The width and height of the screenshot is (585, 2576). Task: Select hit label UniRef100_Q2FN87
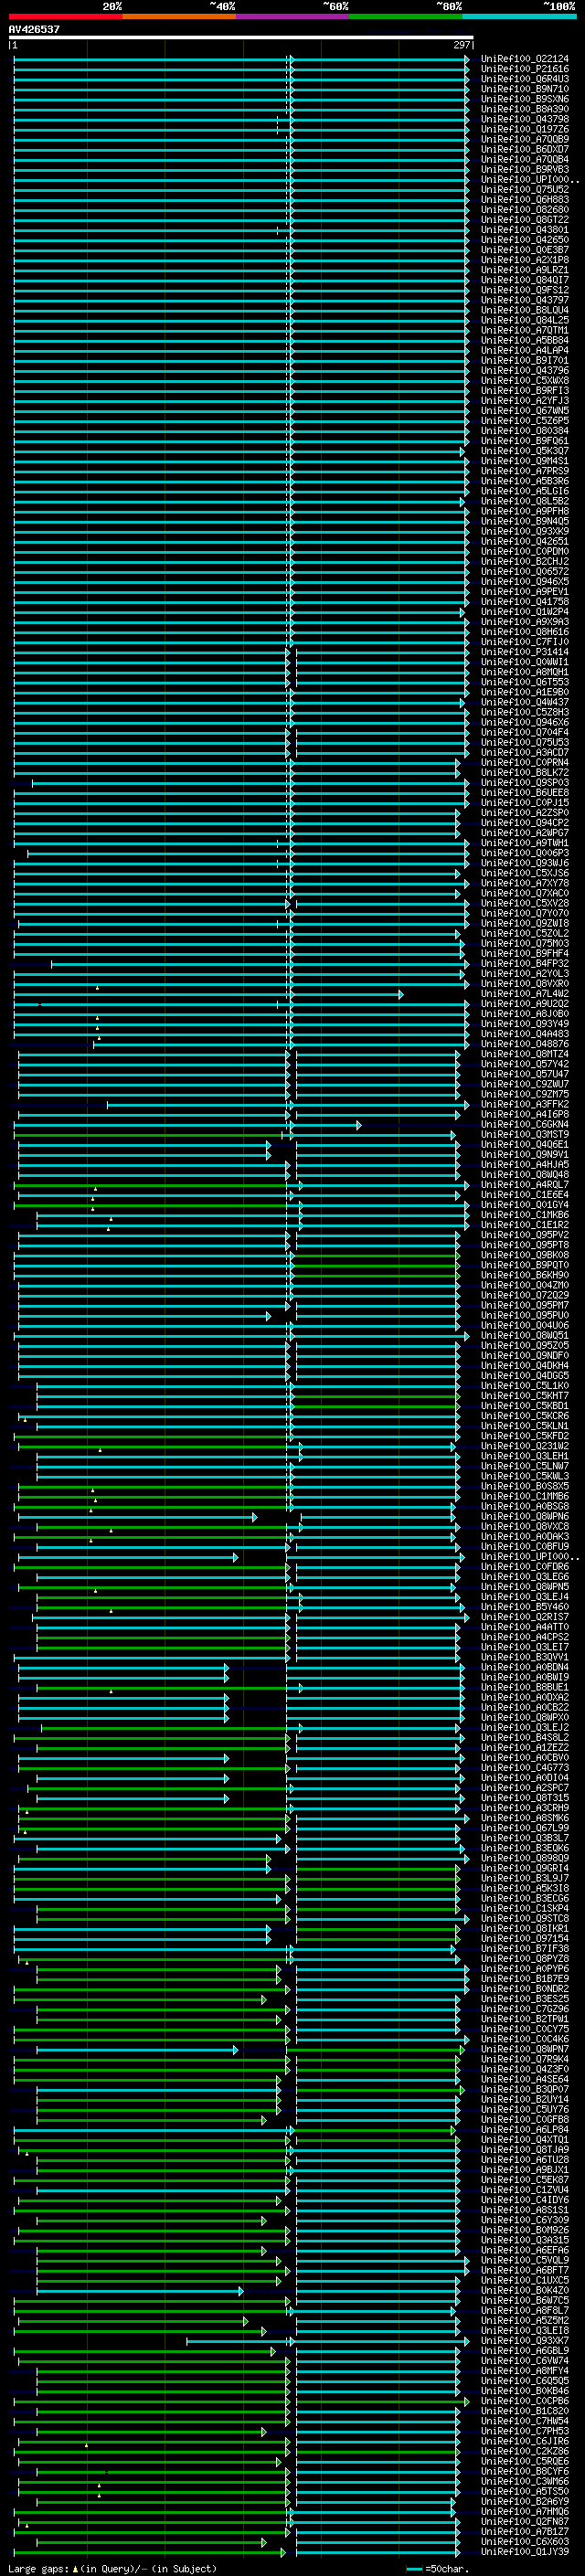coord(525,2523)
